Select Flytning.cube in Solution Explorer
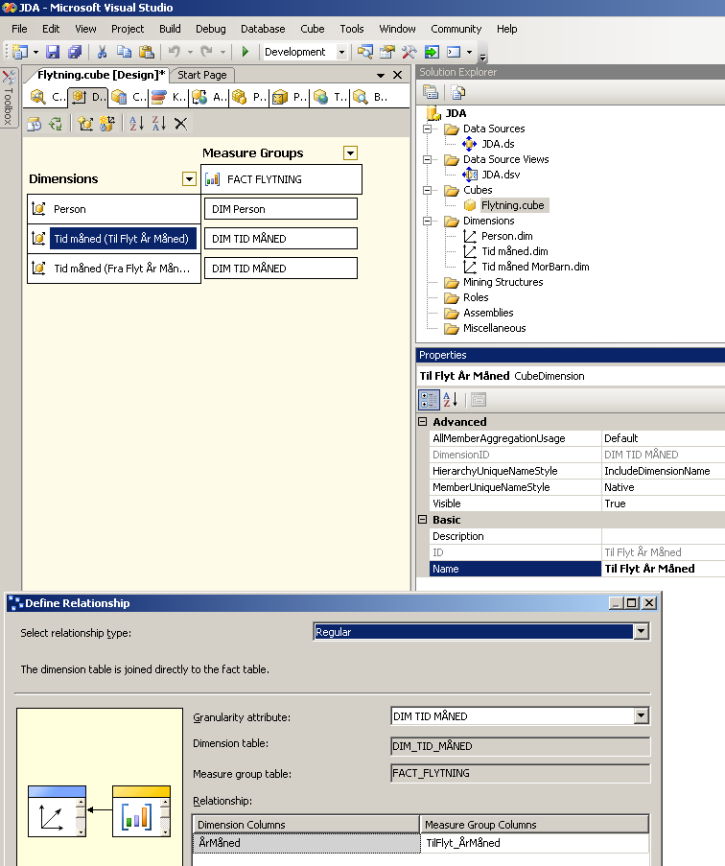The image size is (725, 866). [x=512, y=205]
